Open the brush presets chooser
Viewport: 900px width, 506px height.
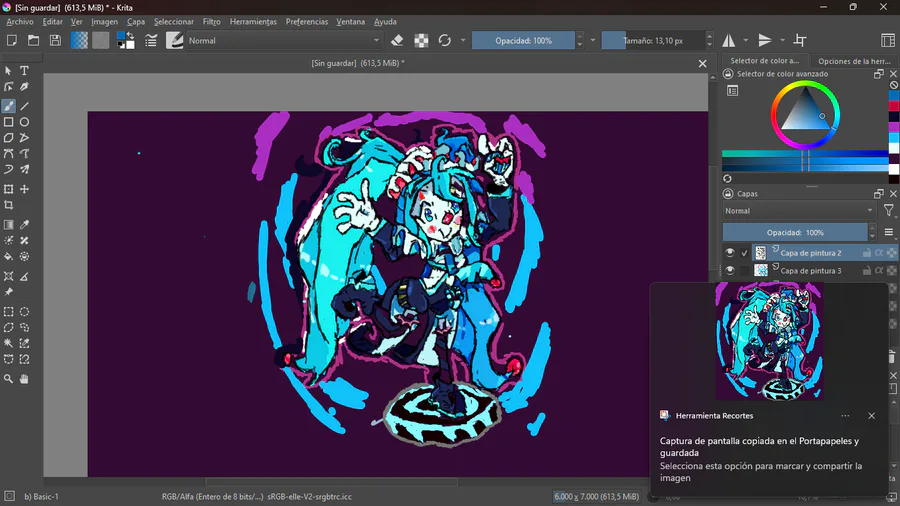174,40
